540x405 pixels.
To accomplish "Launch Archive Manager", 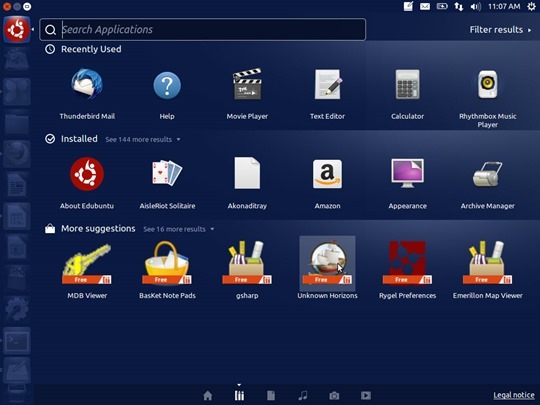I will 488,174.
